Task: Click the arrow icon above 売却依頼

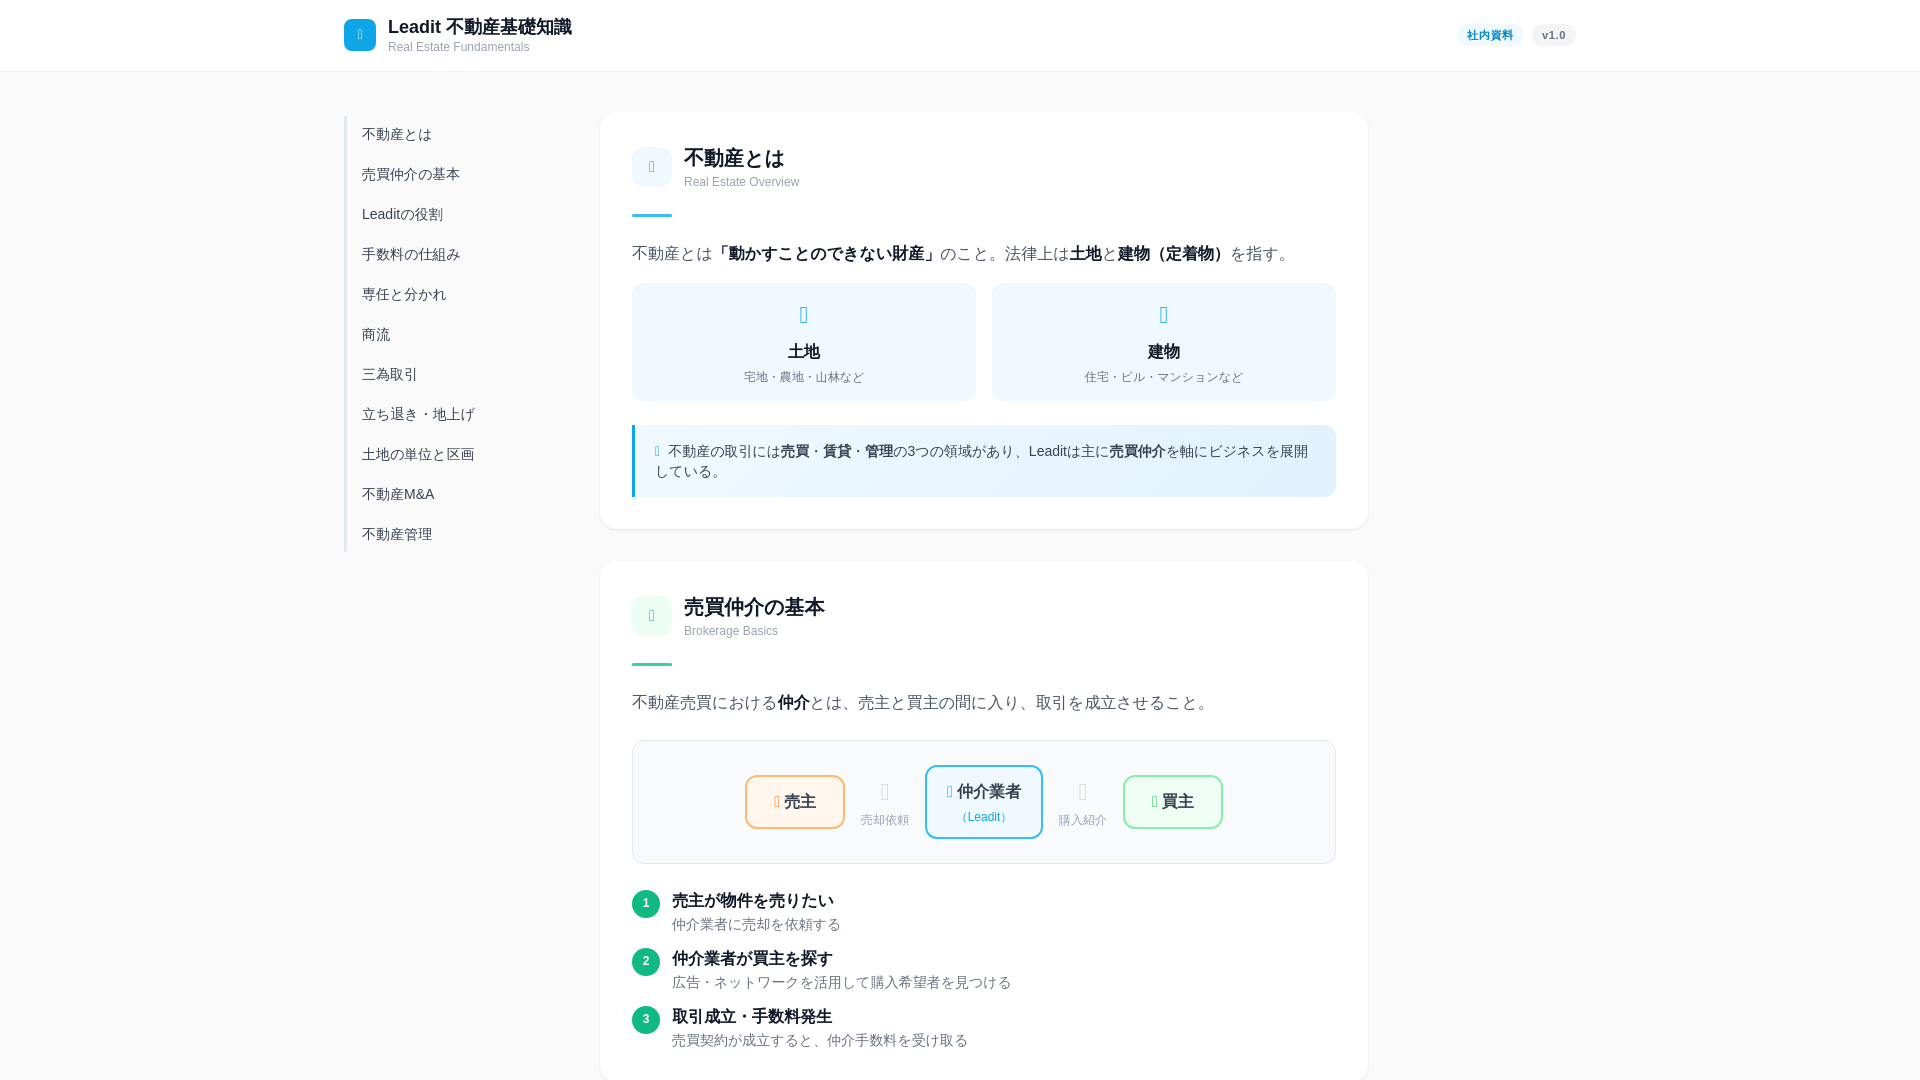Action: (885, 792)
